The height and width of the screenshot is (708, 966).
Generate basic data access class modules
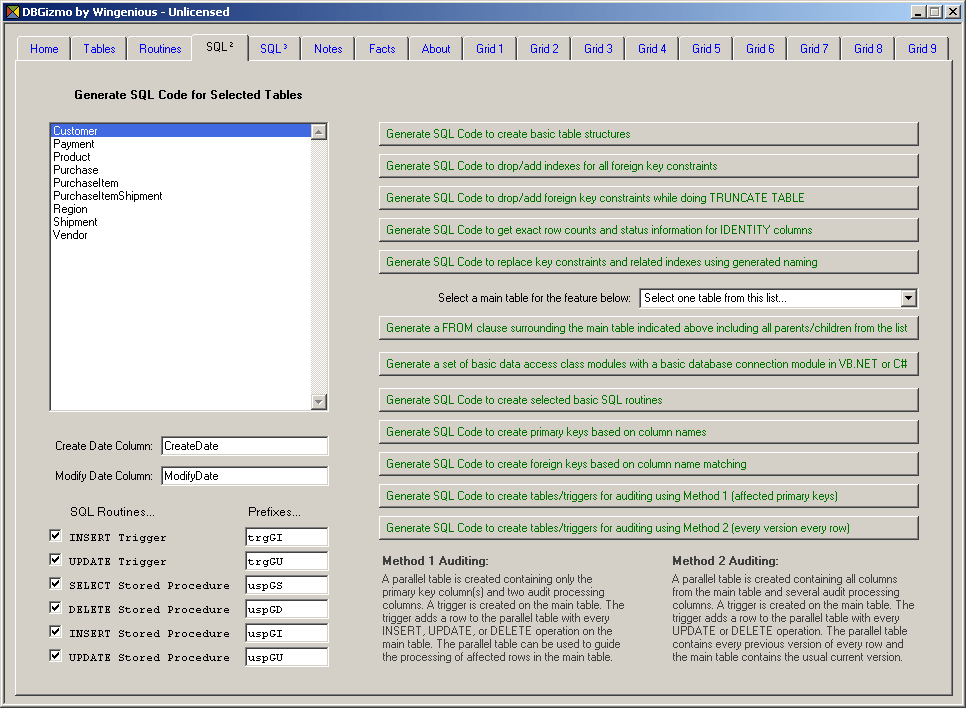[x=648, y=364]
